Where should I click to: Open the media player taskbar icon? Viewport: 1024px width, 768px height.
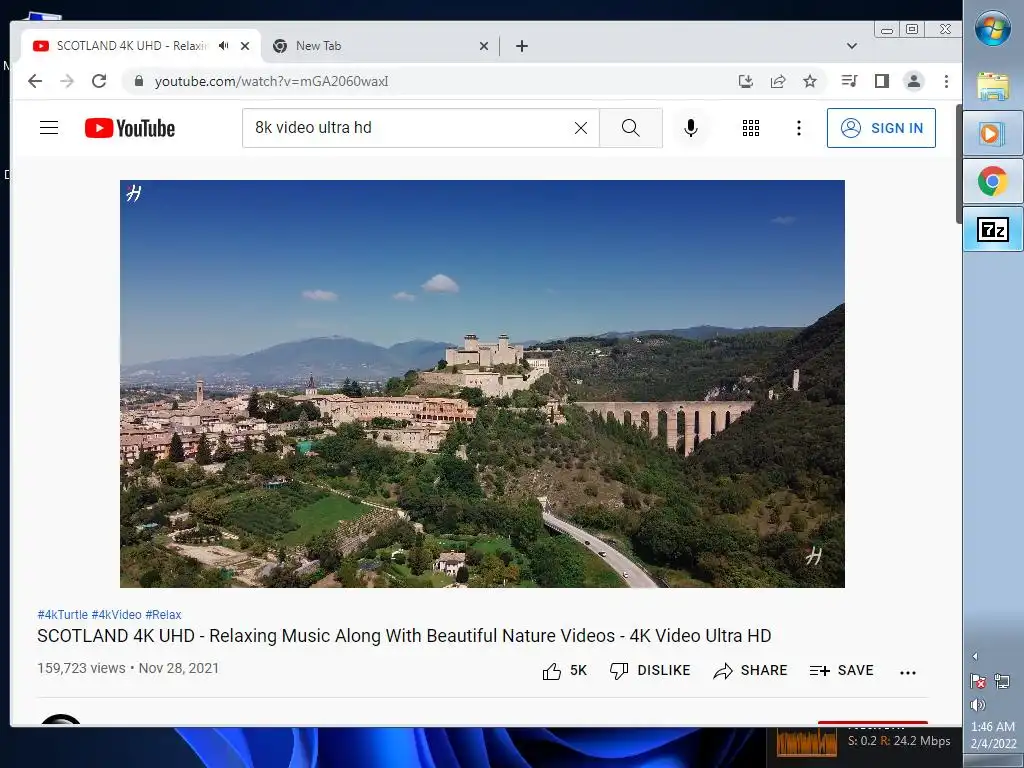click(993, 134)
